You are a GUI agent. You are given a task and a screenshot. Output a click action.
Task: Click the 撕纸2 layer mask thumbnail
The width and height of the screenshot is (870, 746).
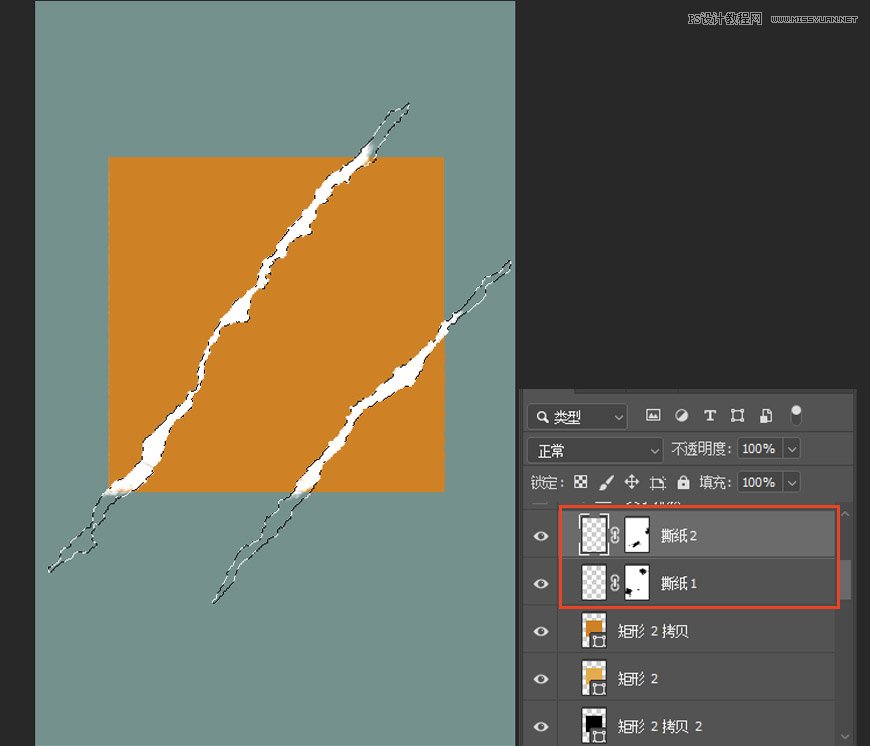(638, 535)
